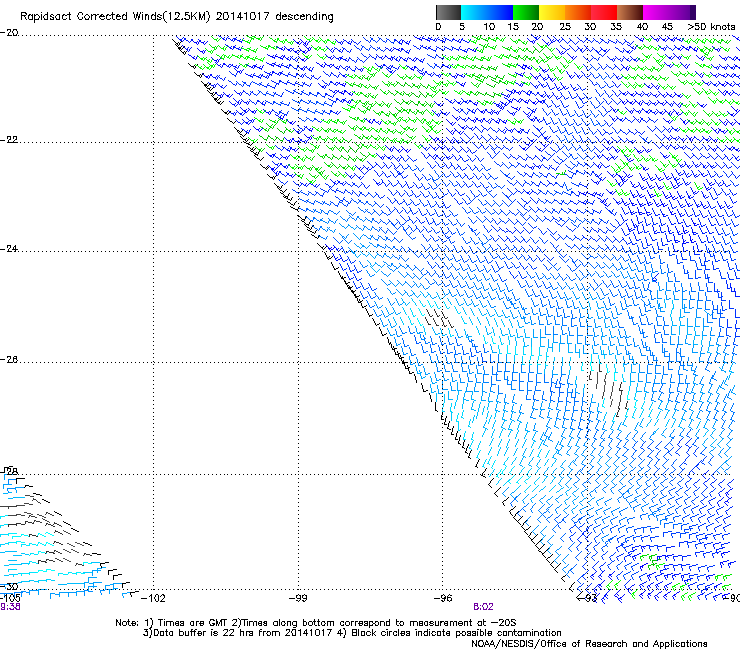
Task: Click the date '20141017' in the title
Action: pyautogui.click(x=243, y=16)
